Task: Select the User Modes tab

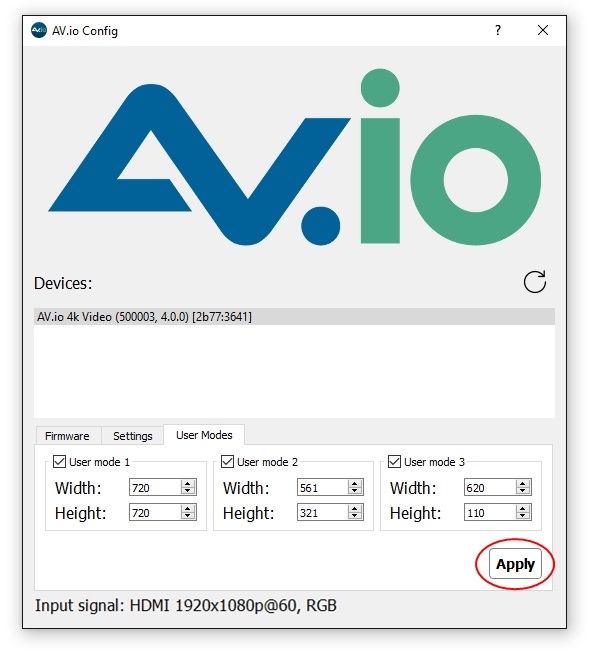Action: (204, 435)
